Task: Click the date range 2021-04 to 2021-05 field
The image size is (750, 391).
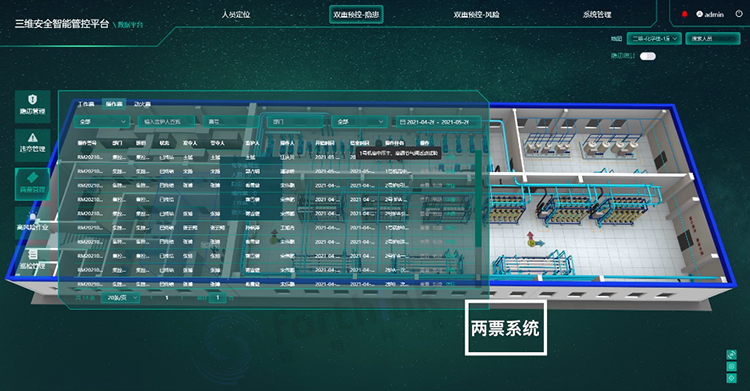Action: point(438,122)
